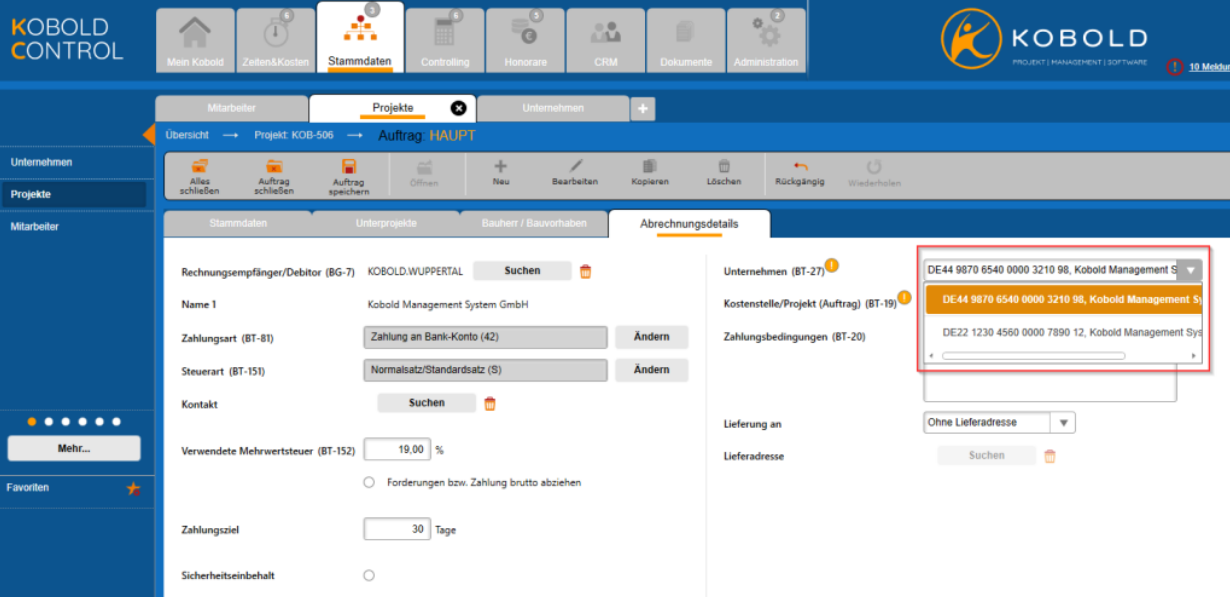Click the Auftrag speichern save icon
Image resolution: width=1230 pixels, height=597 pixels.
(x=349, y=167)
